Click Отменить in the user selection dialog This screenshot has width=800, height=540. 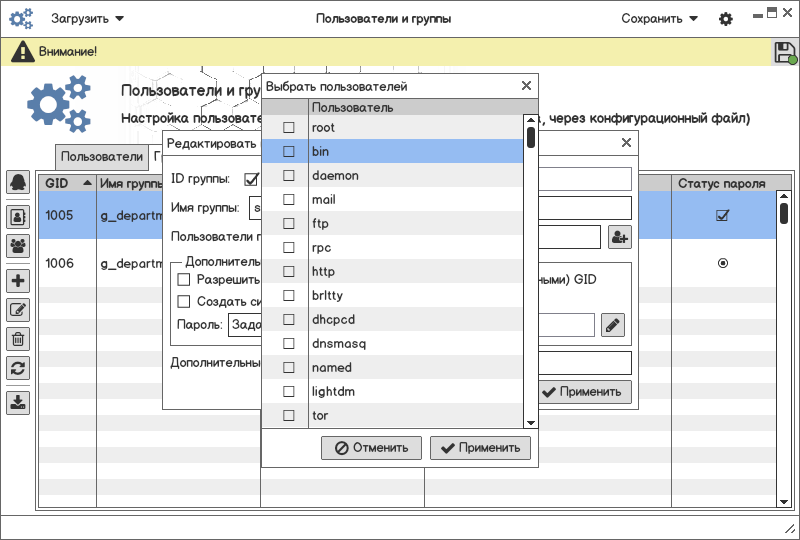pyautogui.click(x=371, y=448)
